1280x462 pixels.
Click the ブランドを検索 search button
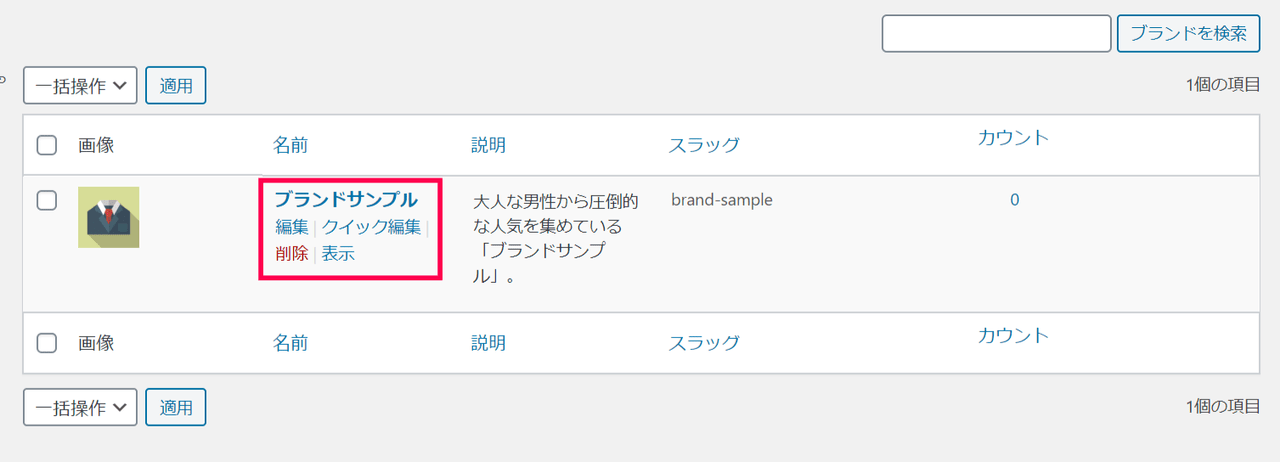(1188, 33)
